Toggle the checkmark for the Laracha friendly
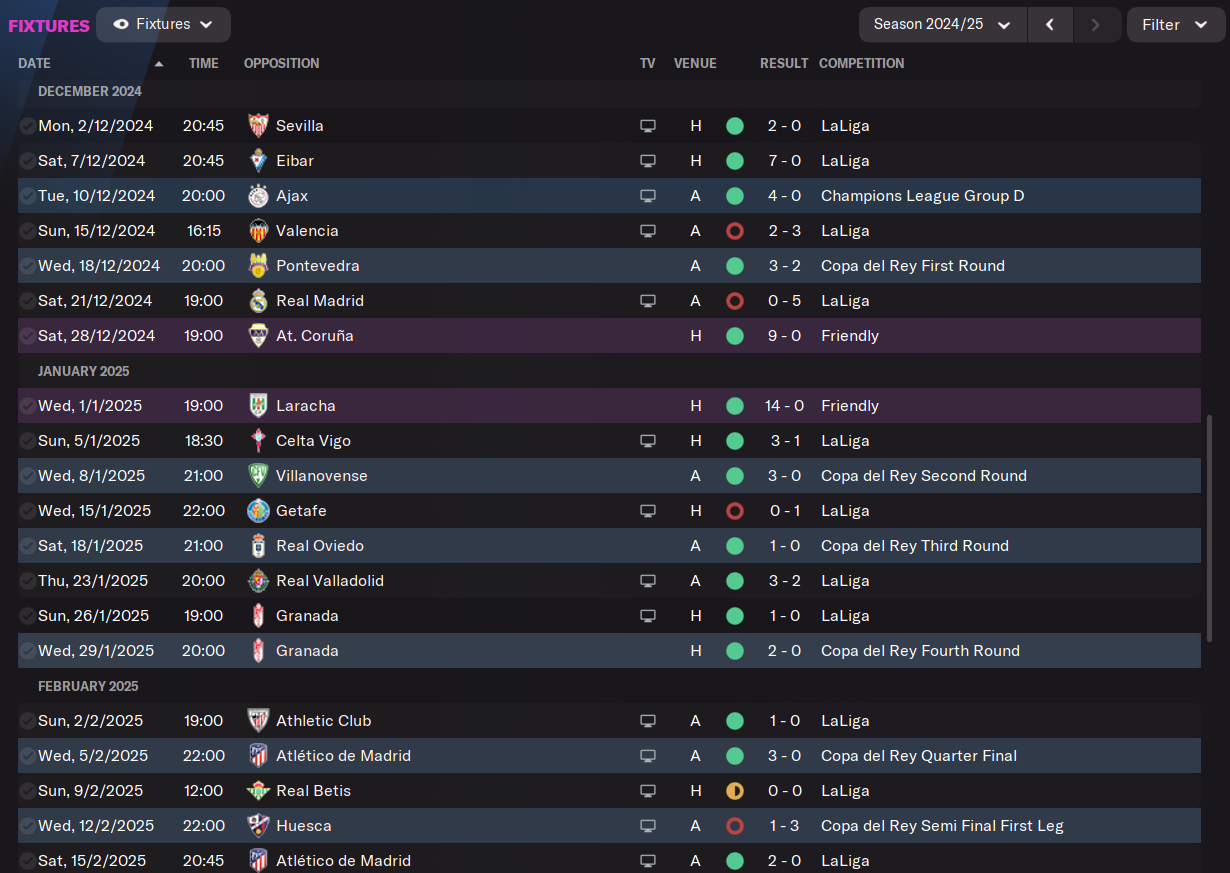Viewport: 1230px width, 873px height. pos(27,406)
